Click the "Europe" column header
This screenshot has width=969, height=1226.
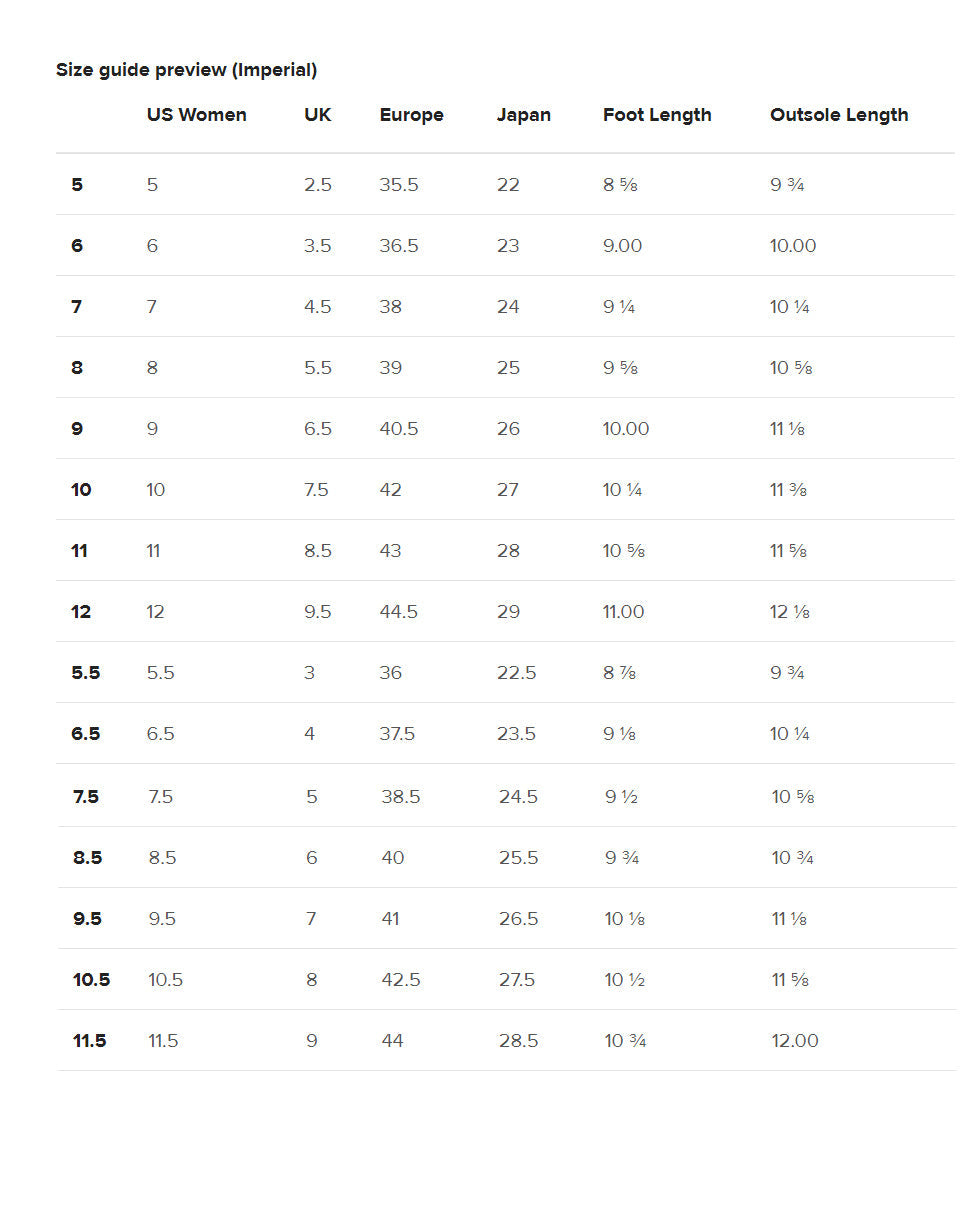pyautogui.click(x=411, y=115)
